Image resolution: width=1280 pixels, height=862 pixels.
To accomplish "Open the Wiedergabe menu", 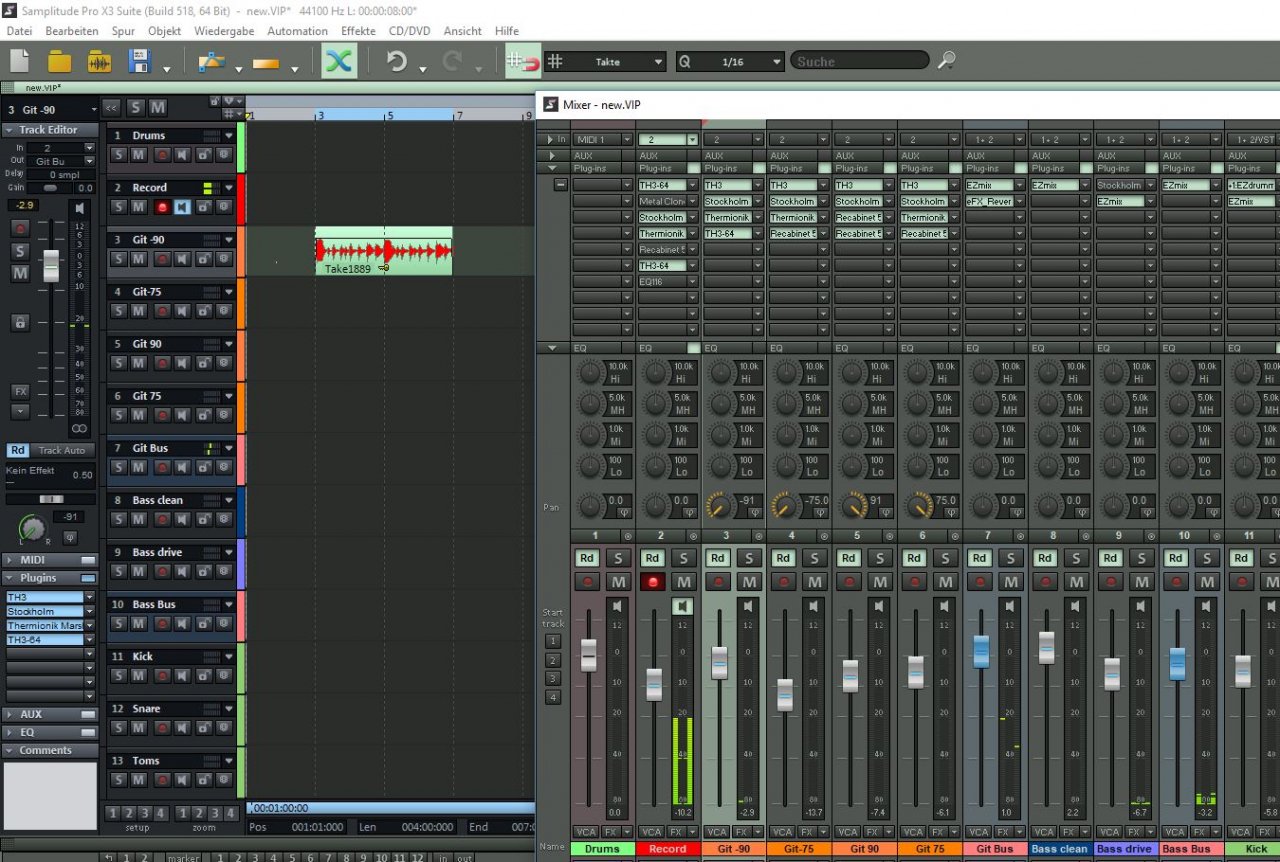I will click(224, 31).
